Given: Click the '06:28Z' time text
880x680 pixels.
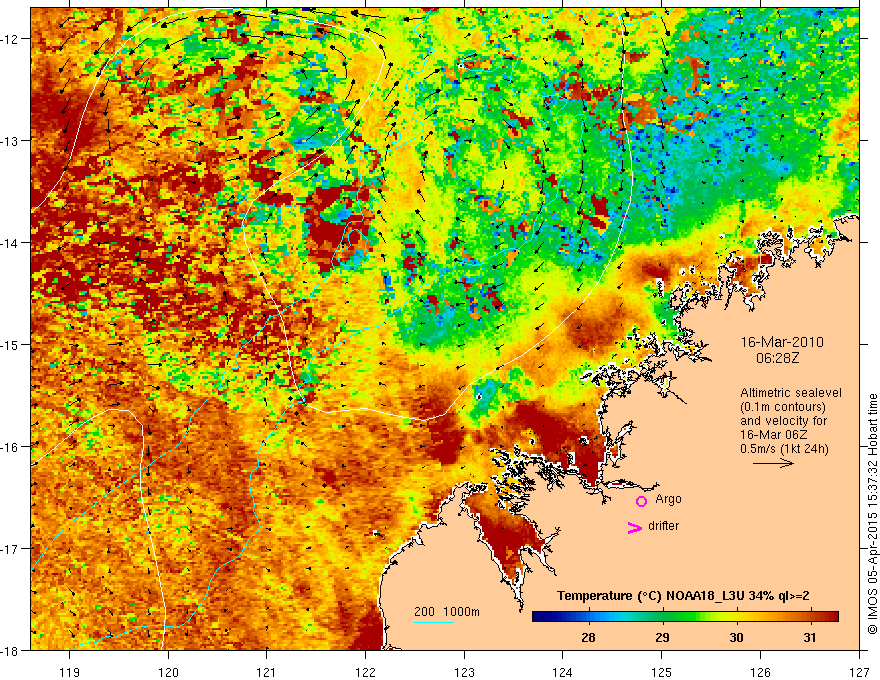Looking at the screenshot, I should pos(778,358).
